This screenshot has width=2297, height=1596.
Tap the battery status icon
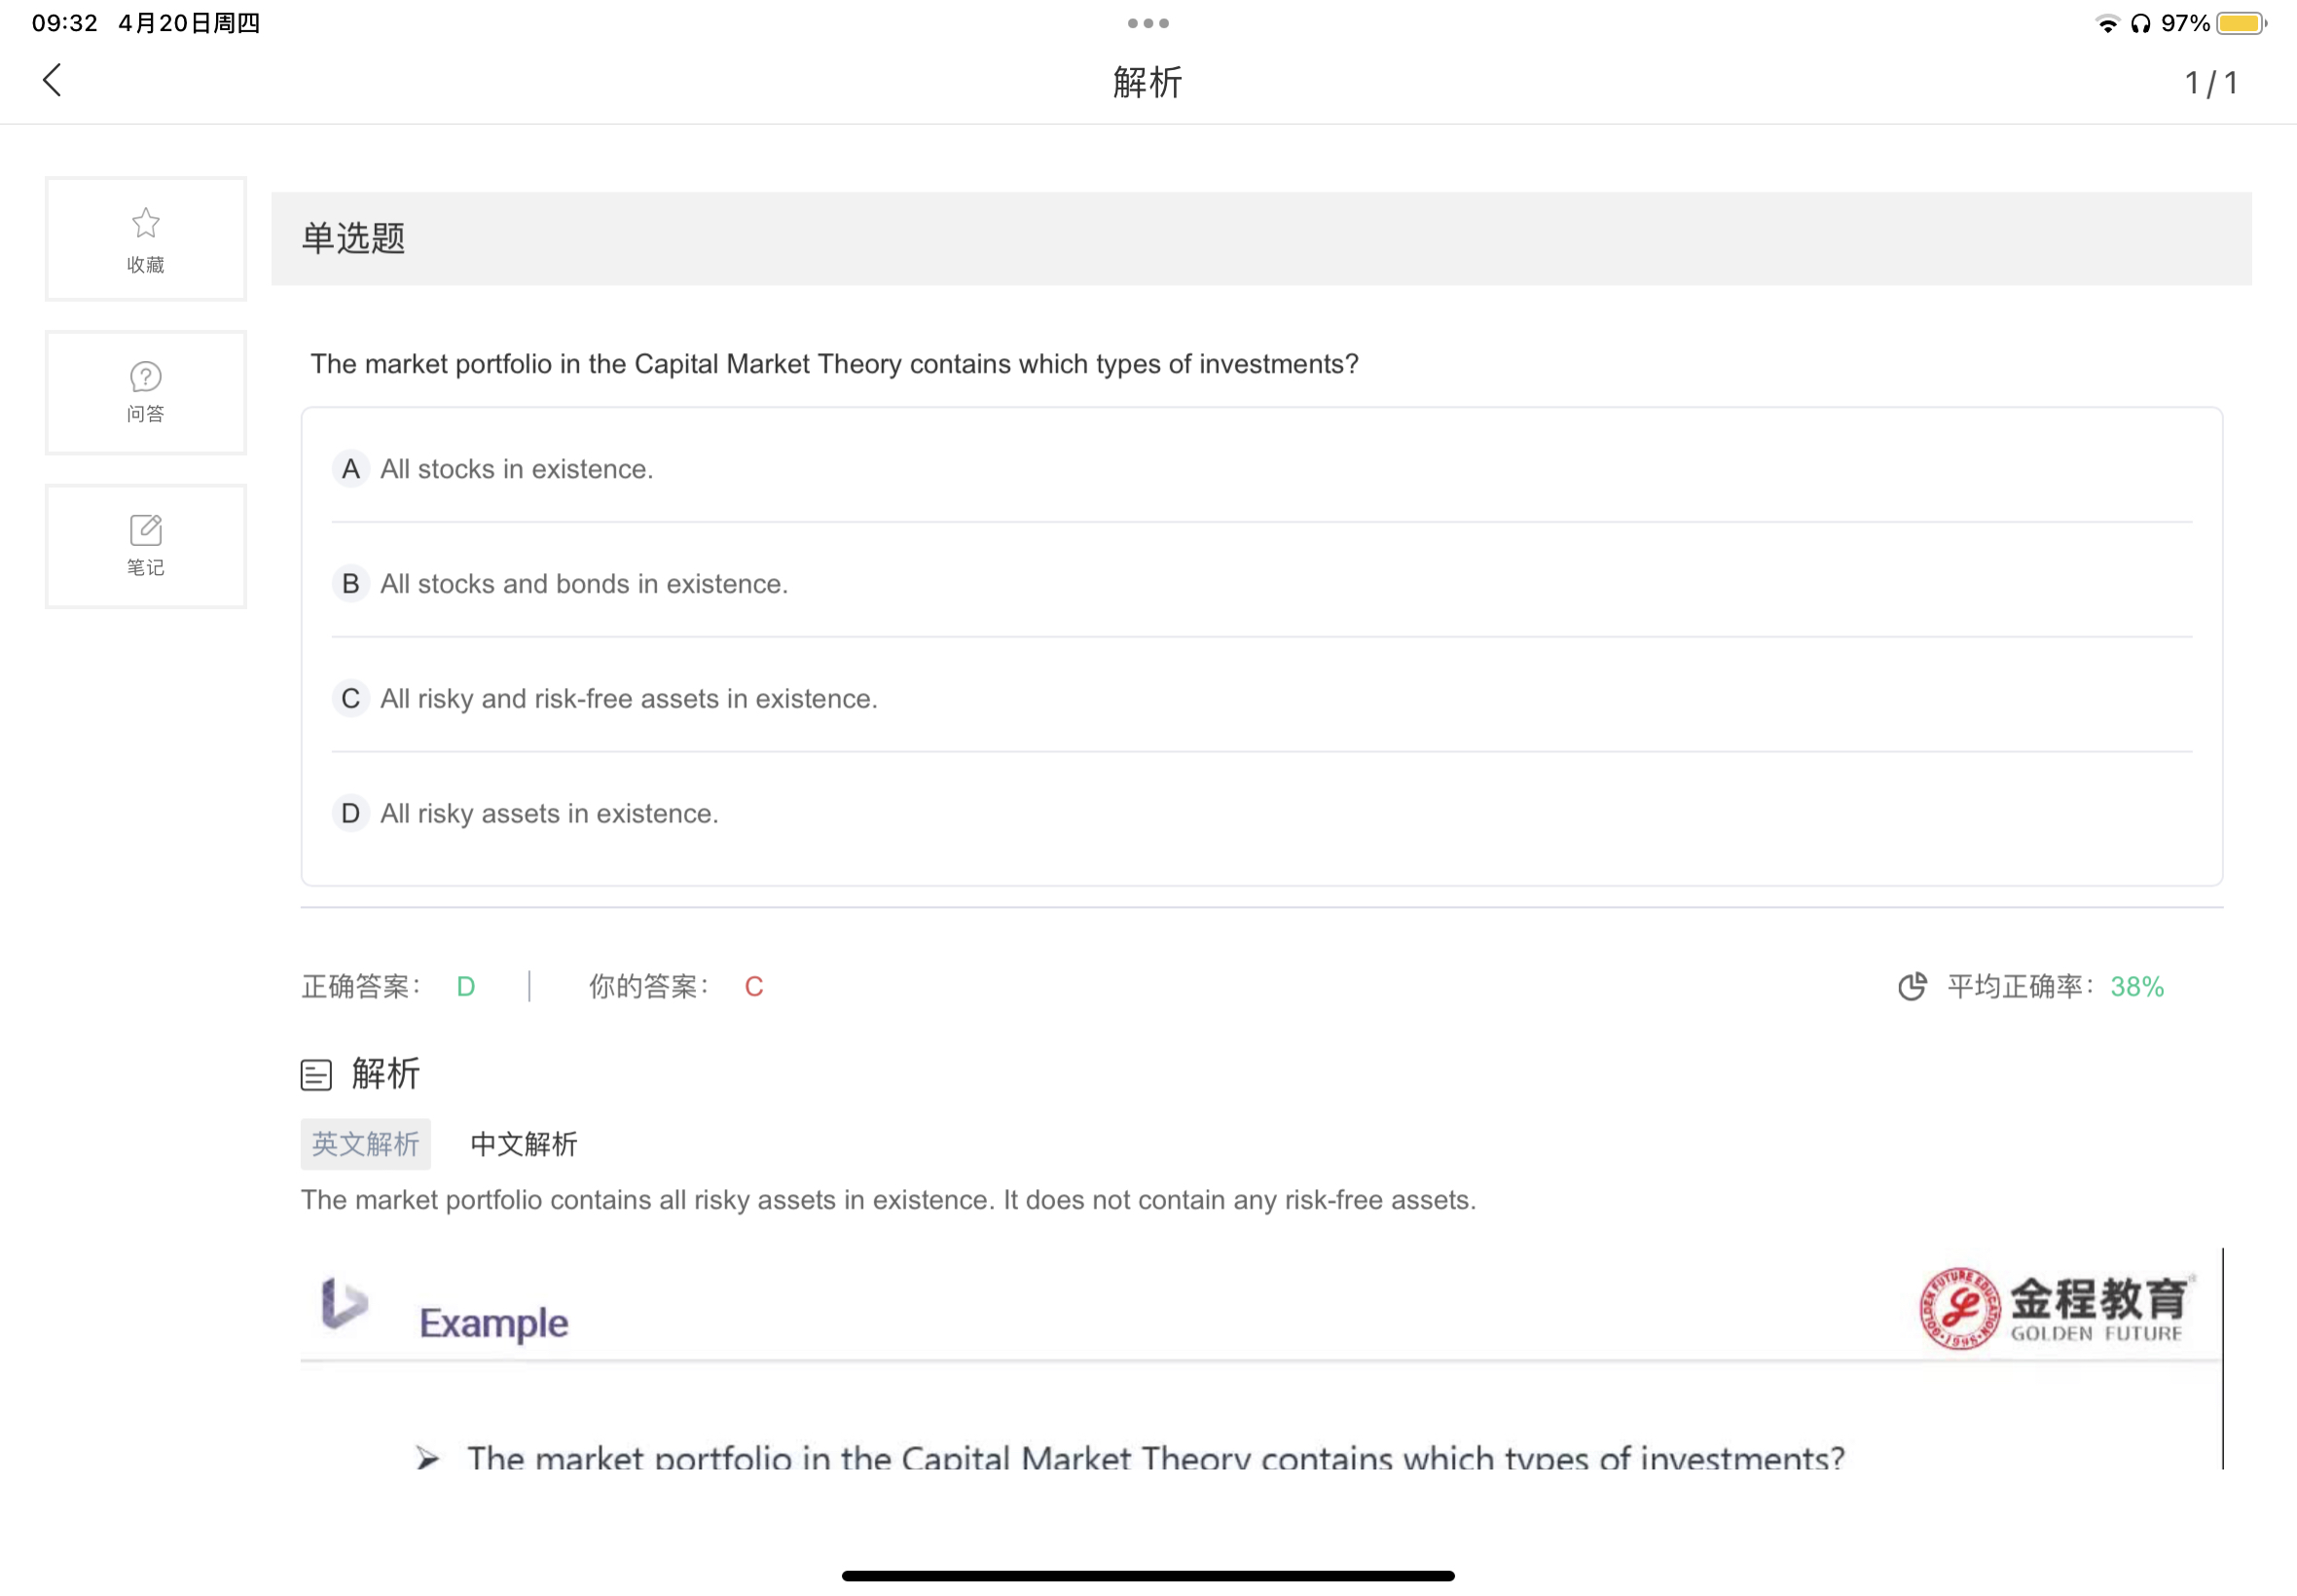coord(2241,23)
